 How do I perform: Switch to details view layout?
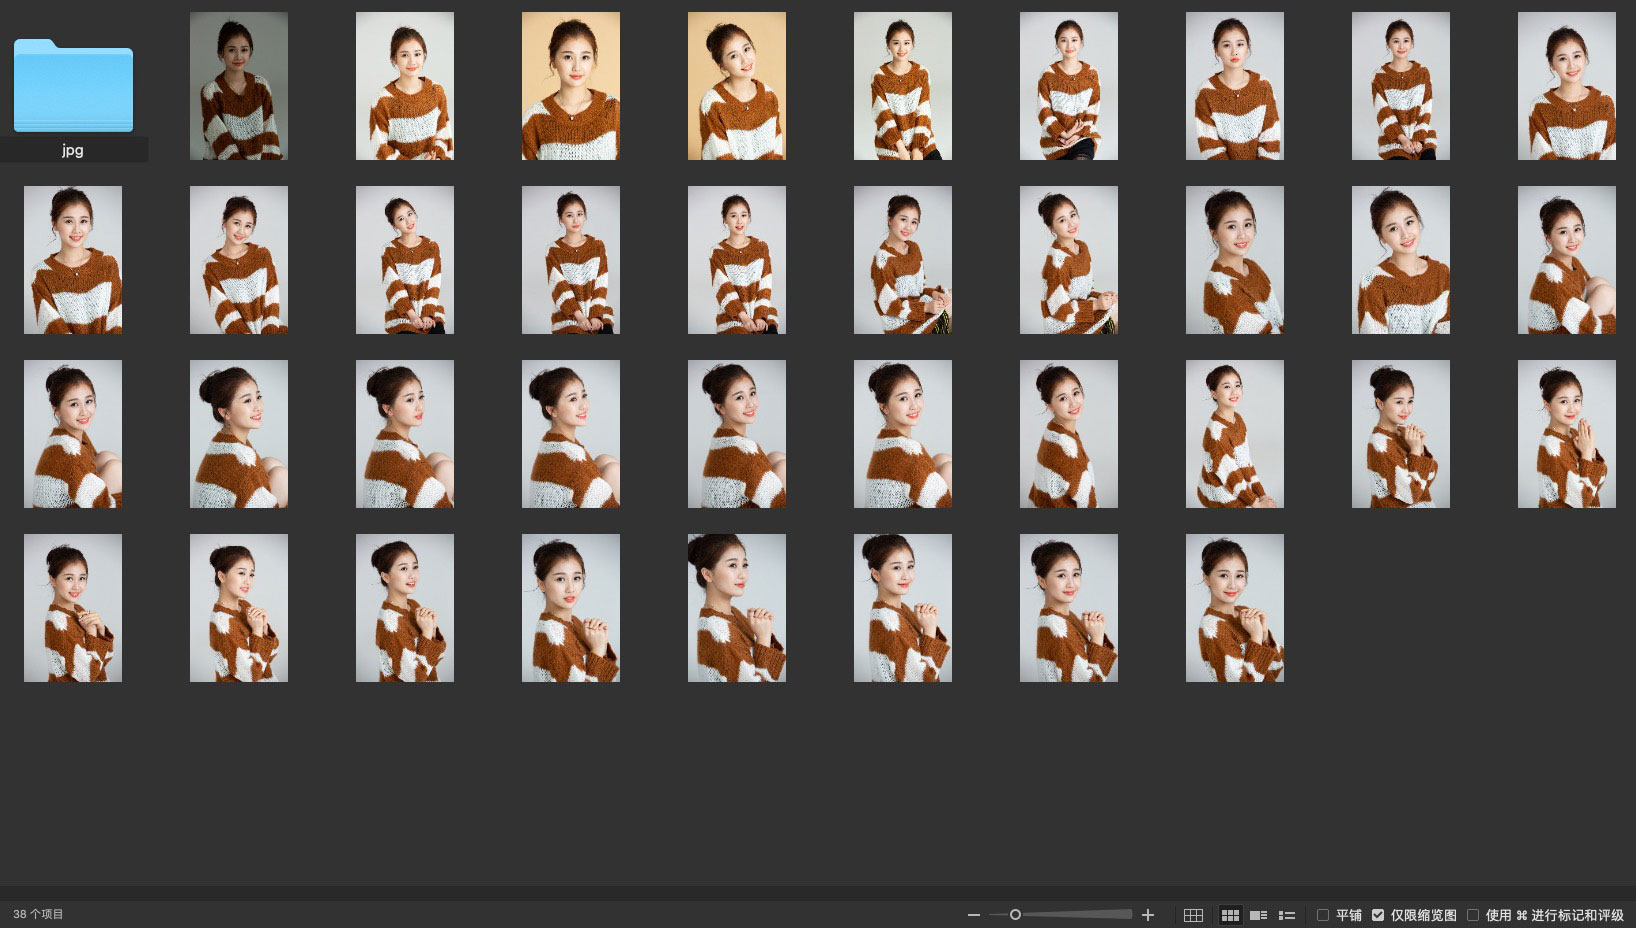pyautogui.click(x=1259, y=915)
